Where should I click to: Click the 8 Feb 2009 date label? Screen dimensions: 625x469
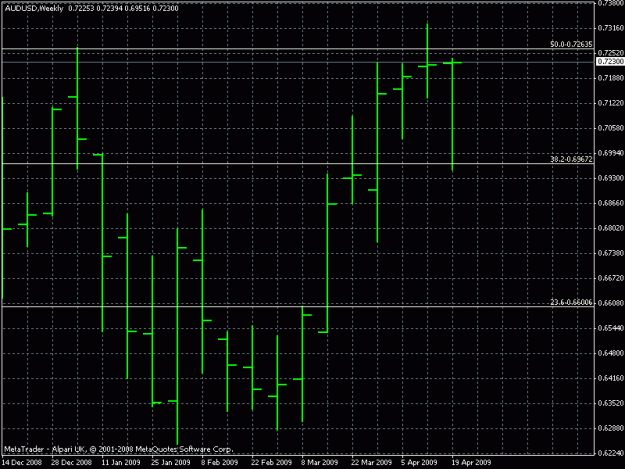[220, 462]
